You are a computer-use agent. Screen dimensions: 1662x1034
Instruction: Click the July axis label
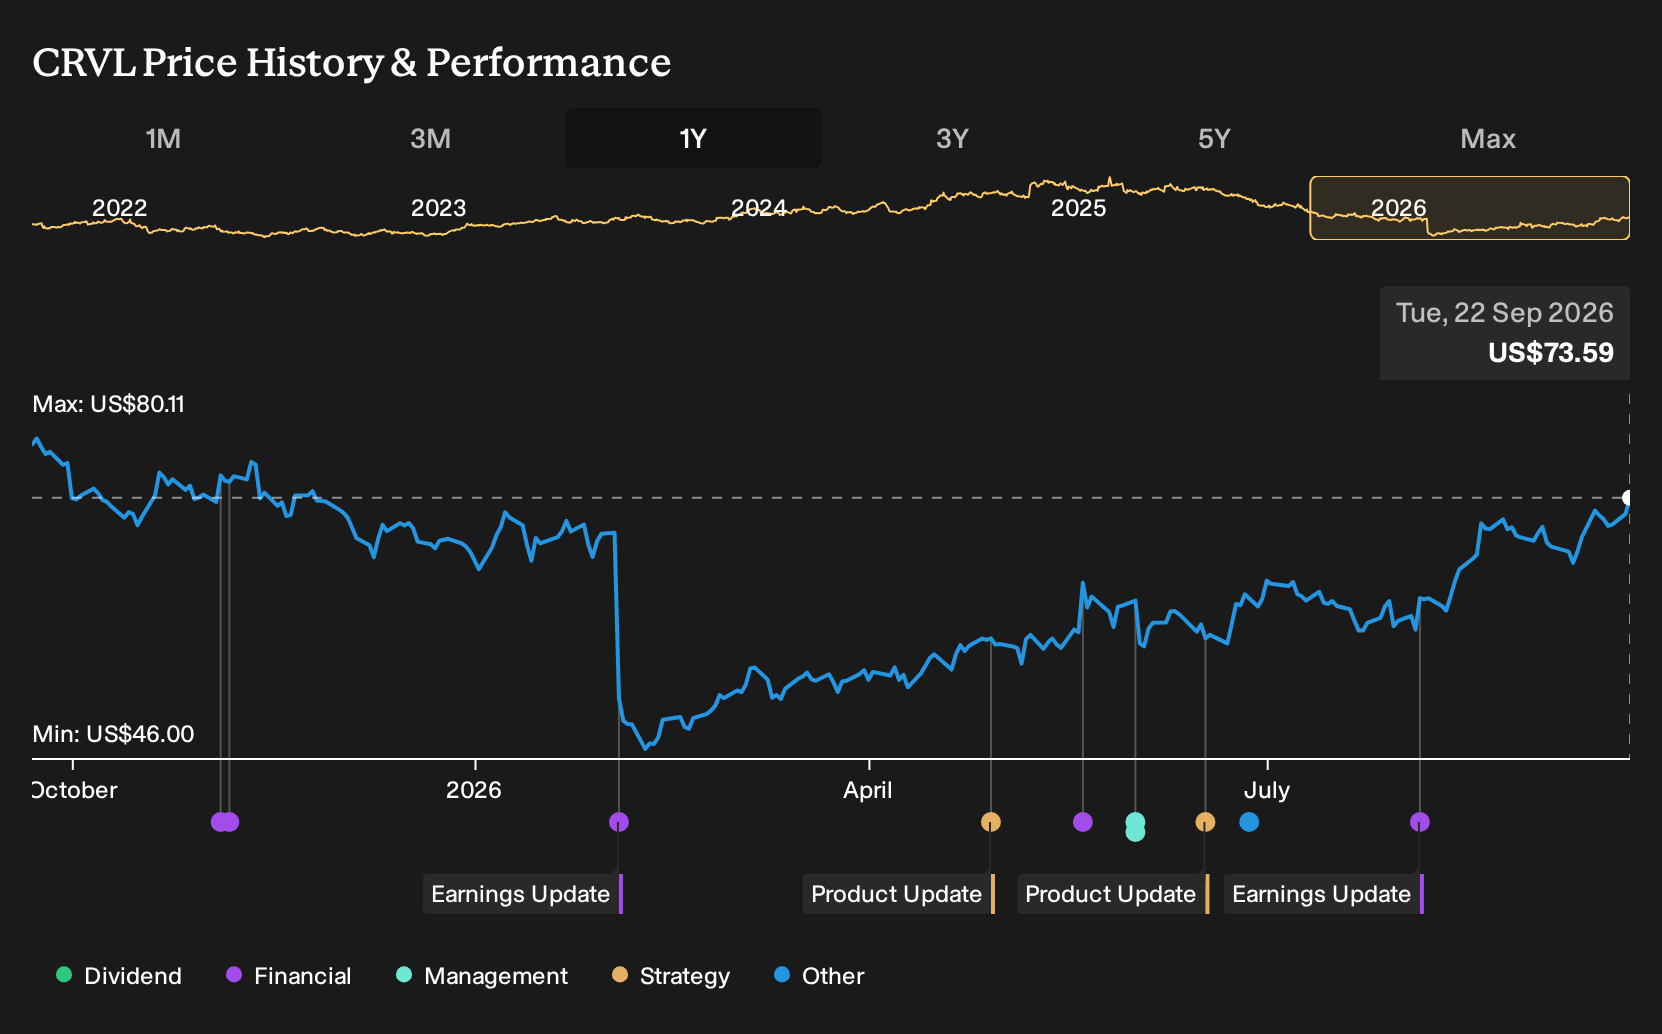coord(1267,790)
